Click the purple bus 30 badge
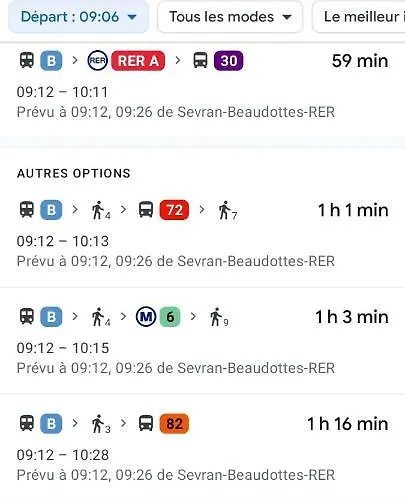 click(229, 61)
